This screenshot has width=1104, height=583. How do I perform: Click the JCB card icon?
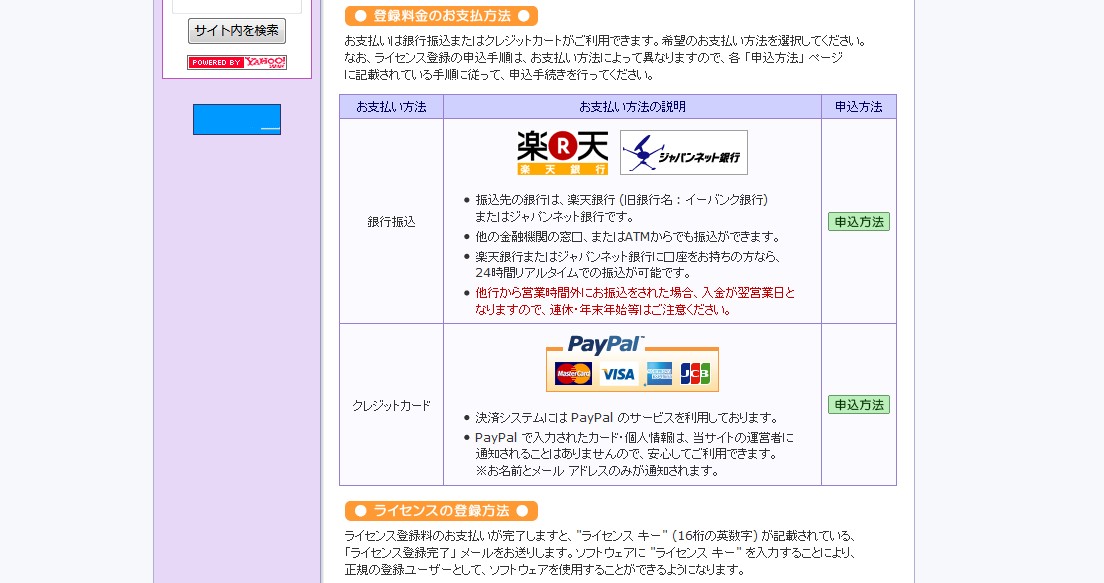click(695, 374)
